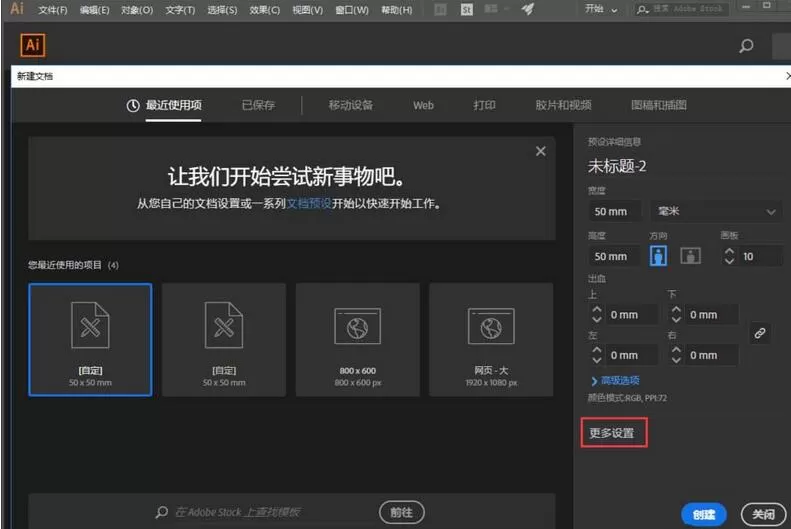Click the right bleed 0 mm field
The image size is (791, 529).
[x=712, y=355]
